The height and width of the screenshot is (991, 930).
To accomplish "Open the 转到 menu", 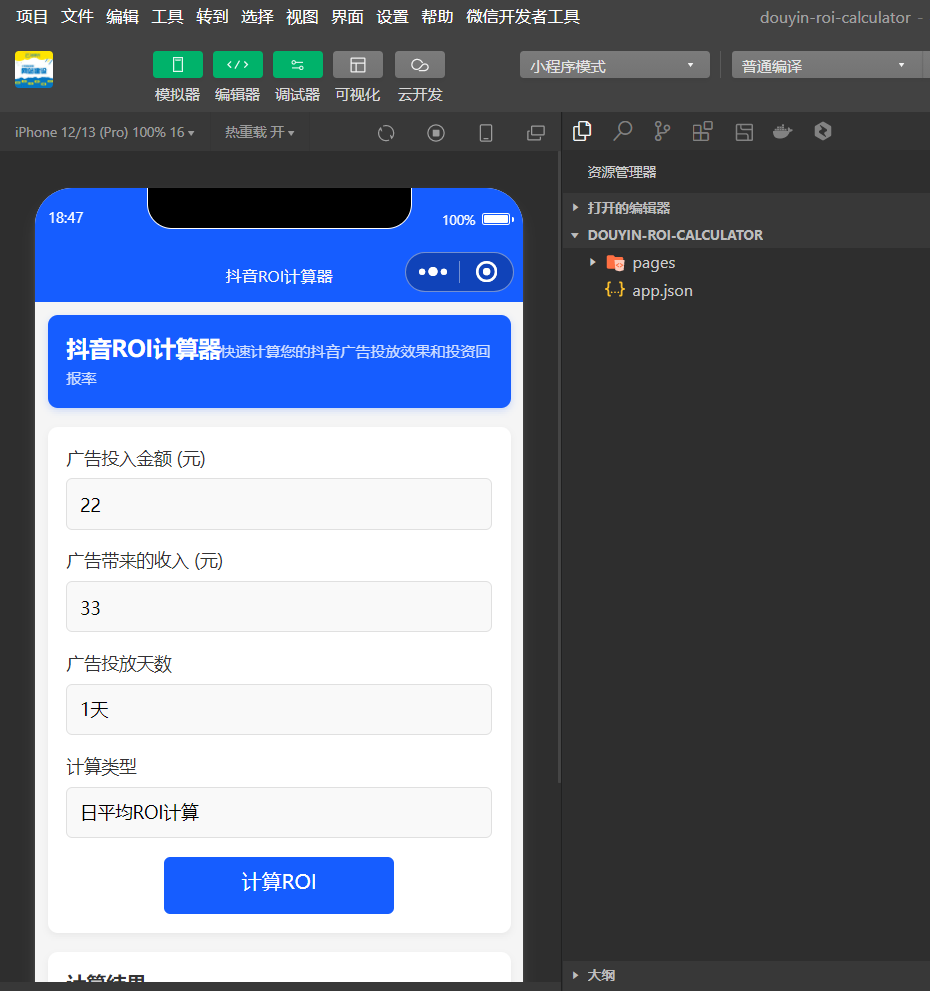I will point(212,16).
